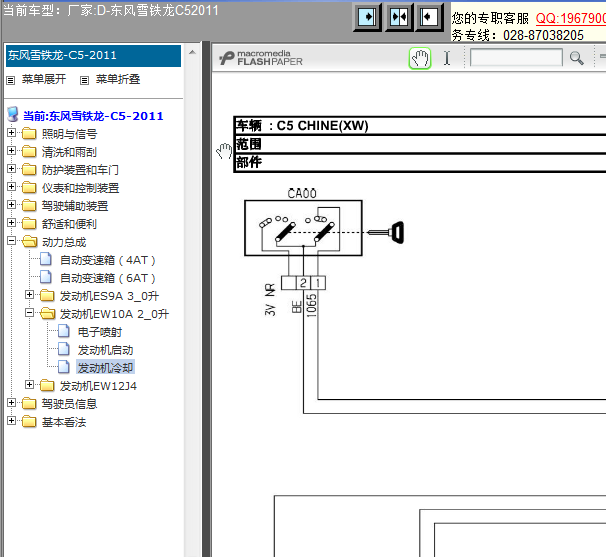
Task: Open the 自动变速箱（6AT）document
Action: [108, 278]
